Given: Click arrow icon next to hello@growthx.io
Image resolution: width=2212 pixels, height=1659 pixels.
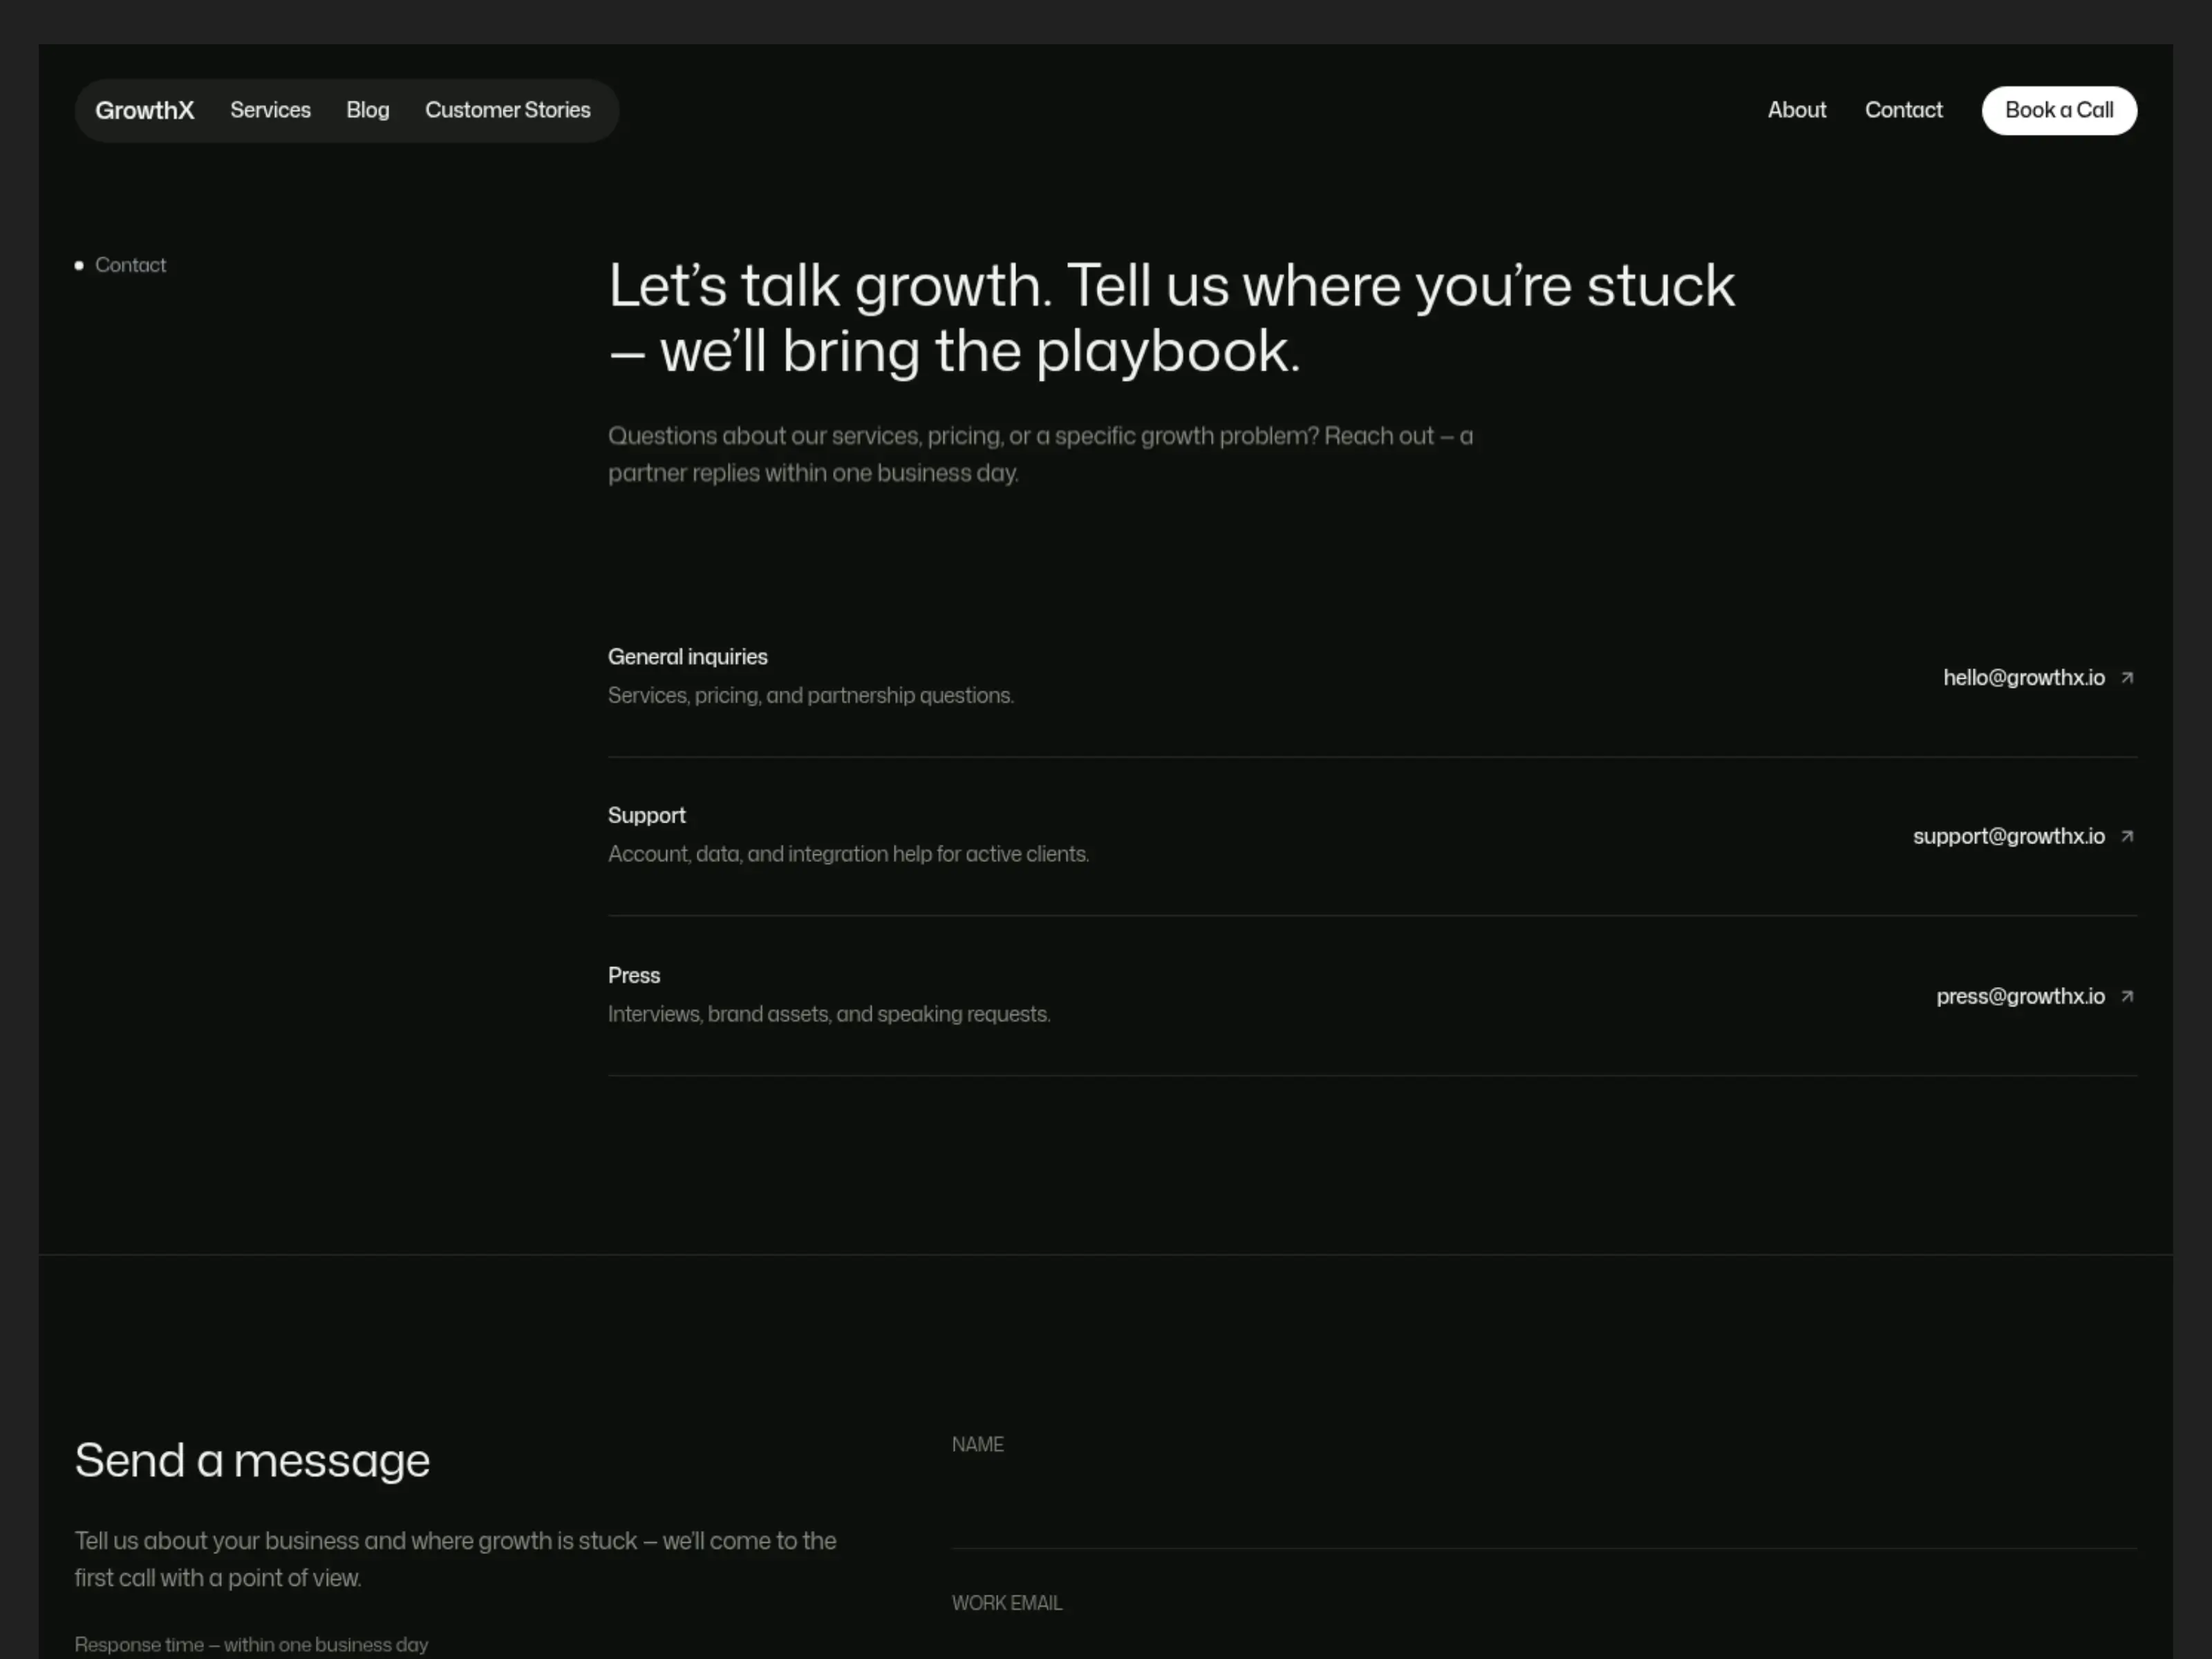Looking at the screenshot, I should (2127, 678).
